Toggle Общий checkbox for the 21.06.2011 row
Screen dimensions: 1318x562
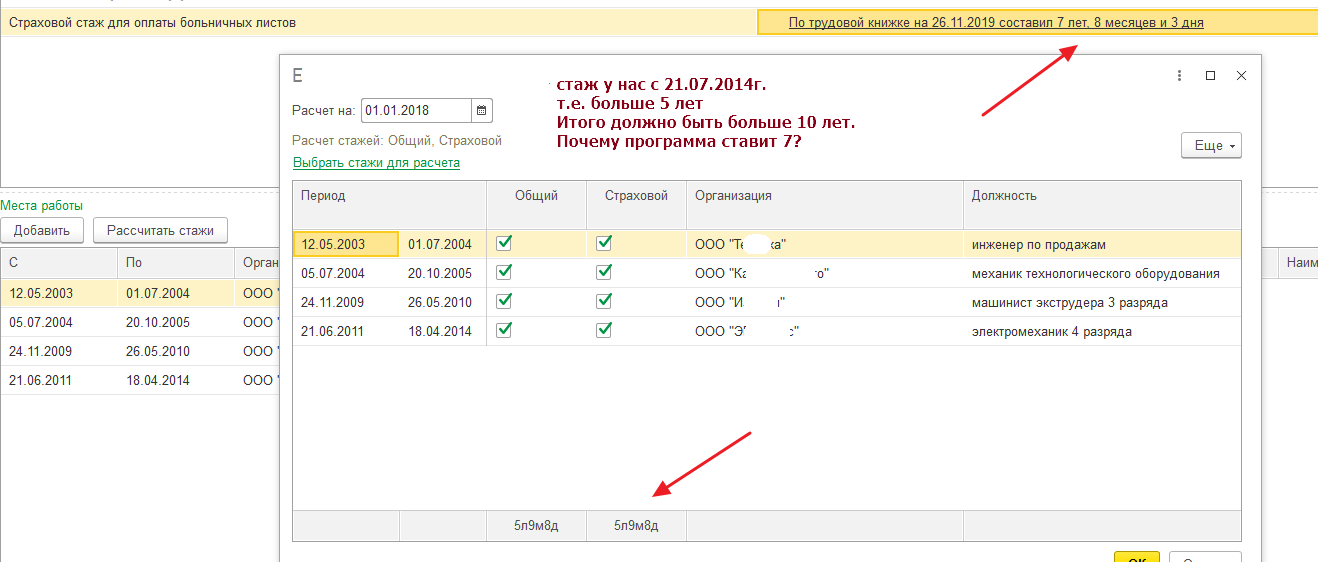[x=504, y=330]
